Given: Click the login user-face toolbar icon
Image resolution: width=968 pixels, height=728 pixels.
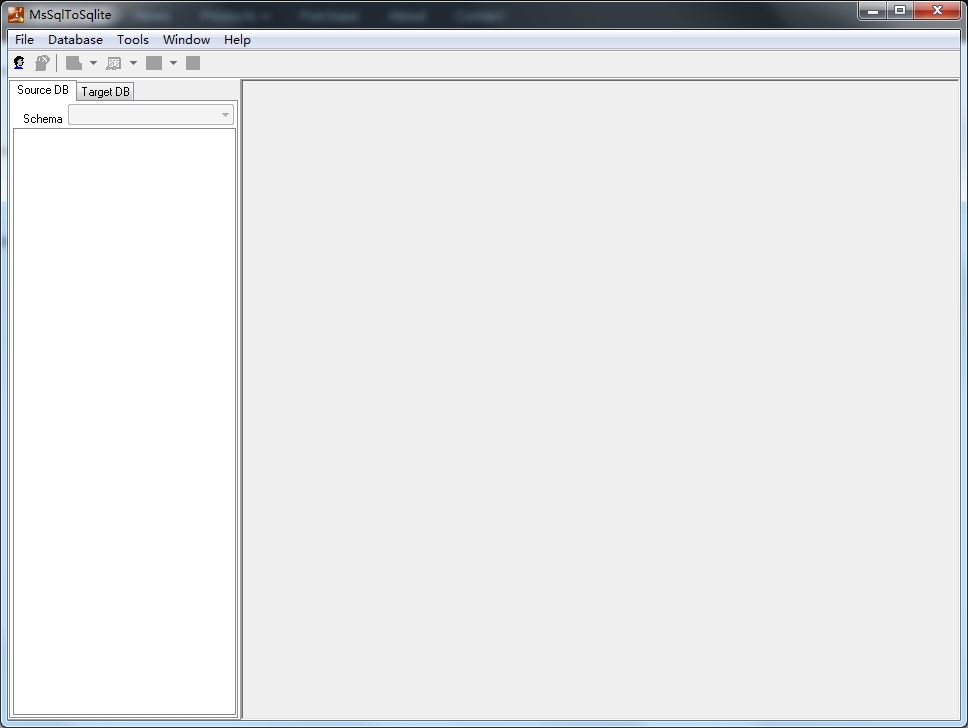Looking at the screenshot, I should [x=19, y=62].
